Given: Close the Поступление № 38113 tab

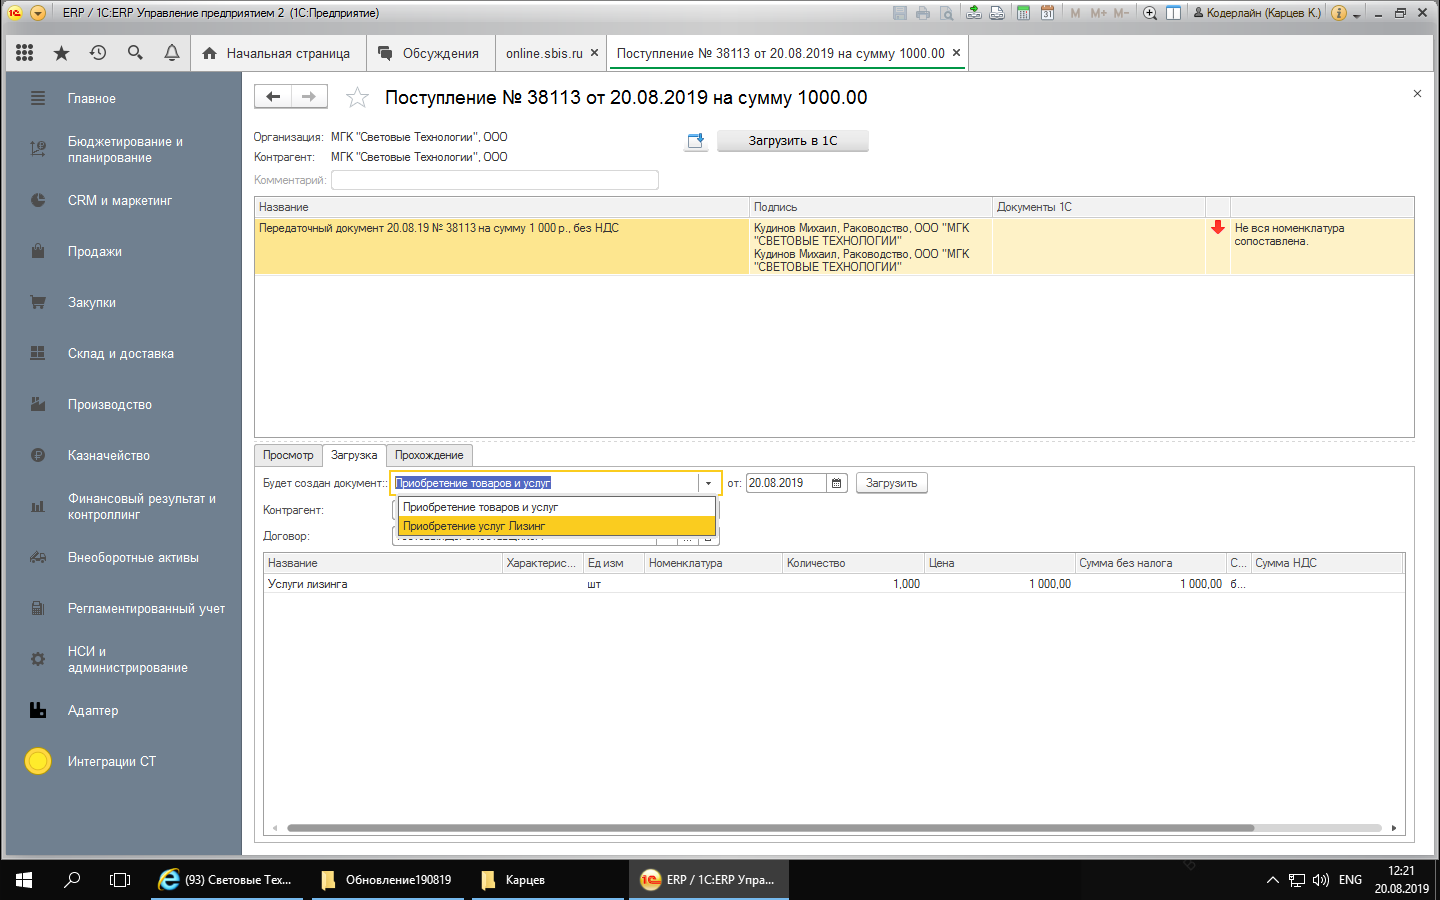Looking at the screenshot, I should click(956, 53).
